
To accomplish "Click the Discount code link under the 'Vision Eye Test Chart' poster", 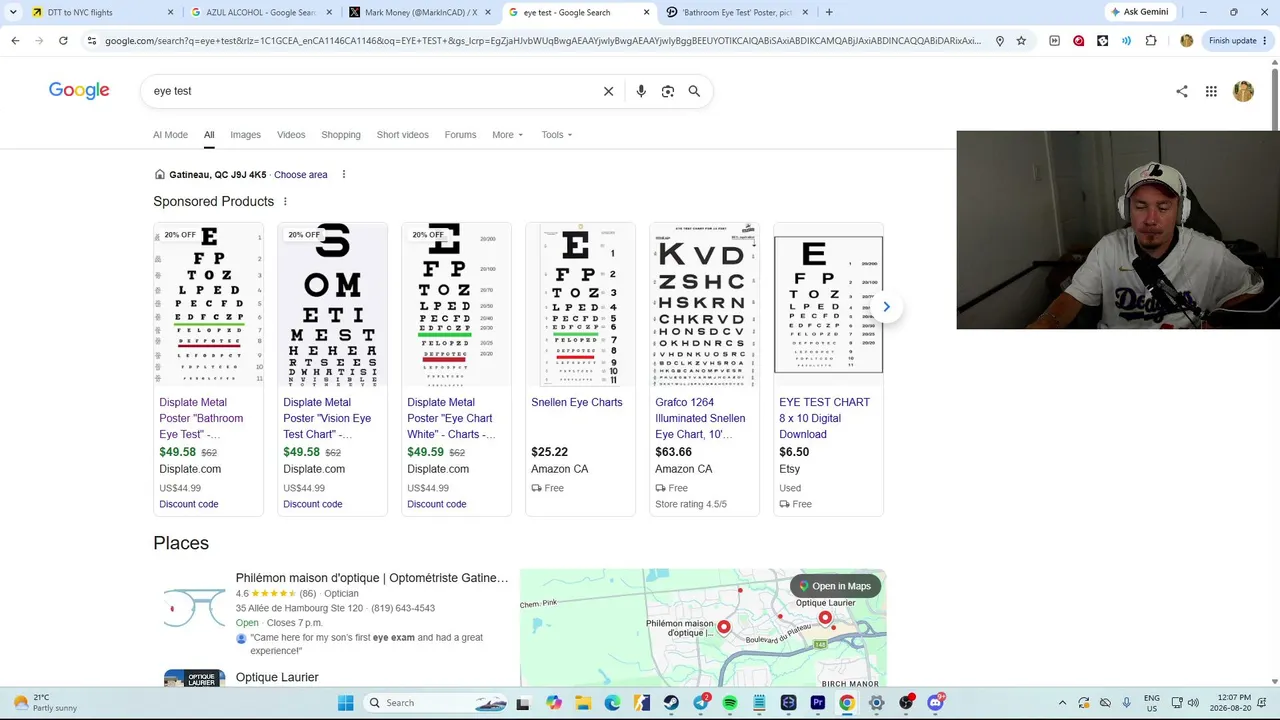I will tap(312, 504).
